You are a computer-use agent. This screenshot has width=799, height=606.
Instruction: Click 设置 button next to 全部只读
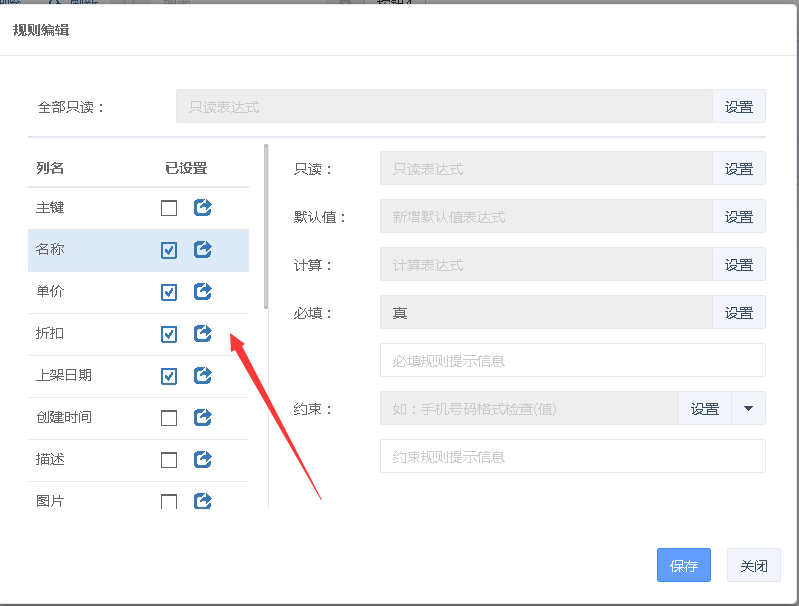click(739, 107)
